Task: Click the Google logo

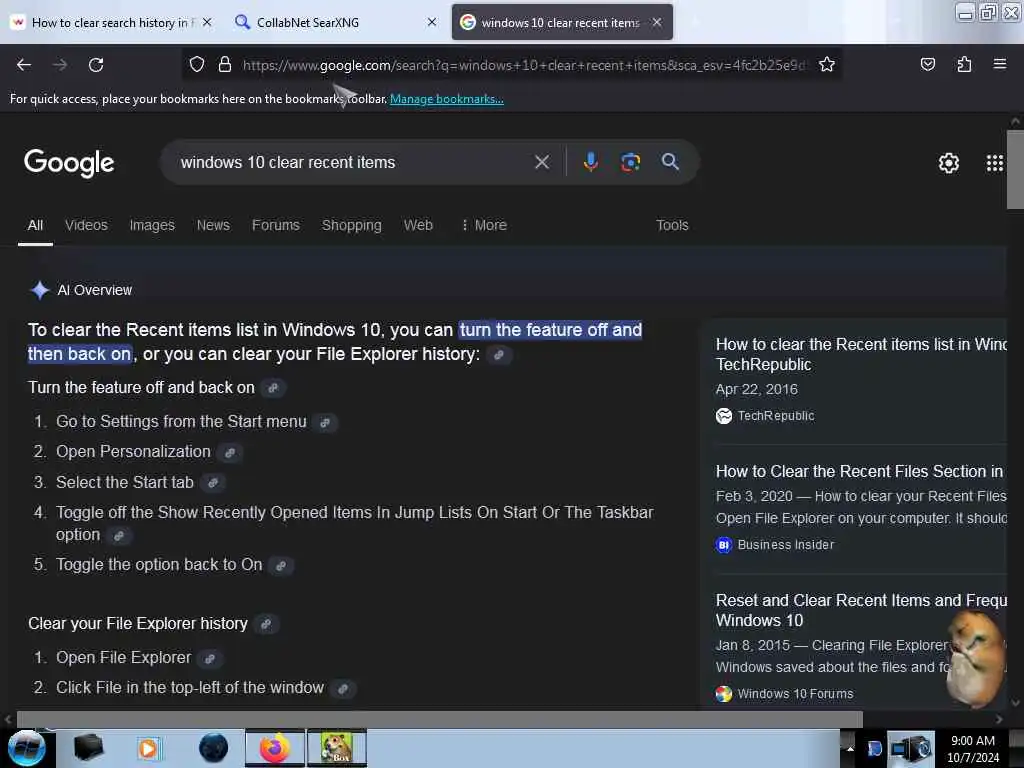Action: tap(69, 163)
